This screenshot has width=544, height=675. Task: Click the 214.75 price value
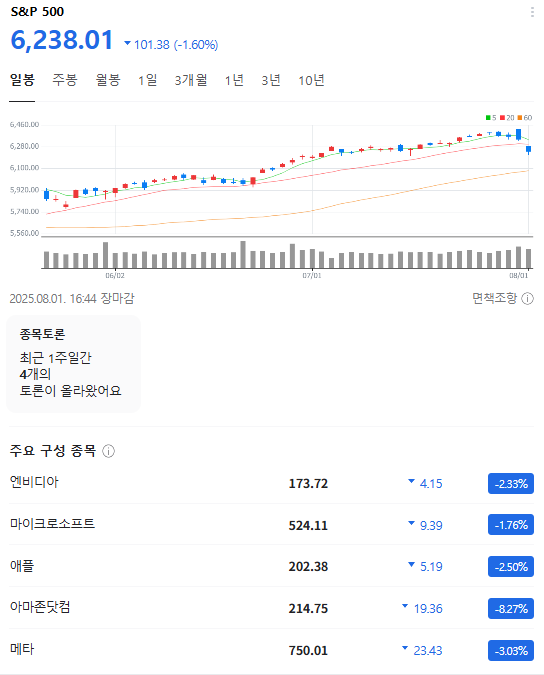tap(308, 609)
